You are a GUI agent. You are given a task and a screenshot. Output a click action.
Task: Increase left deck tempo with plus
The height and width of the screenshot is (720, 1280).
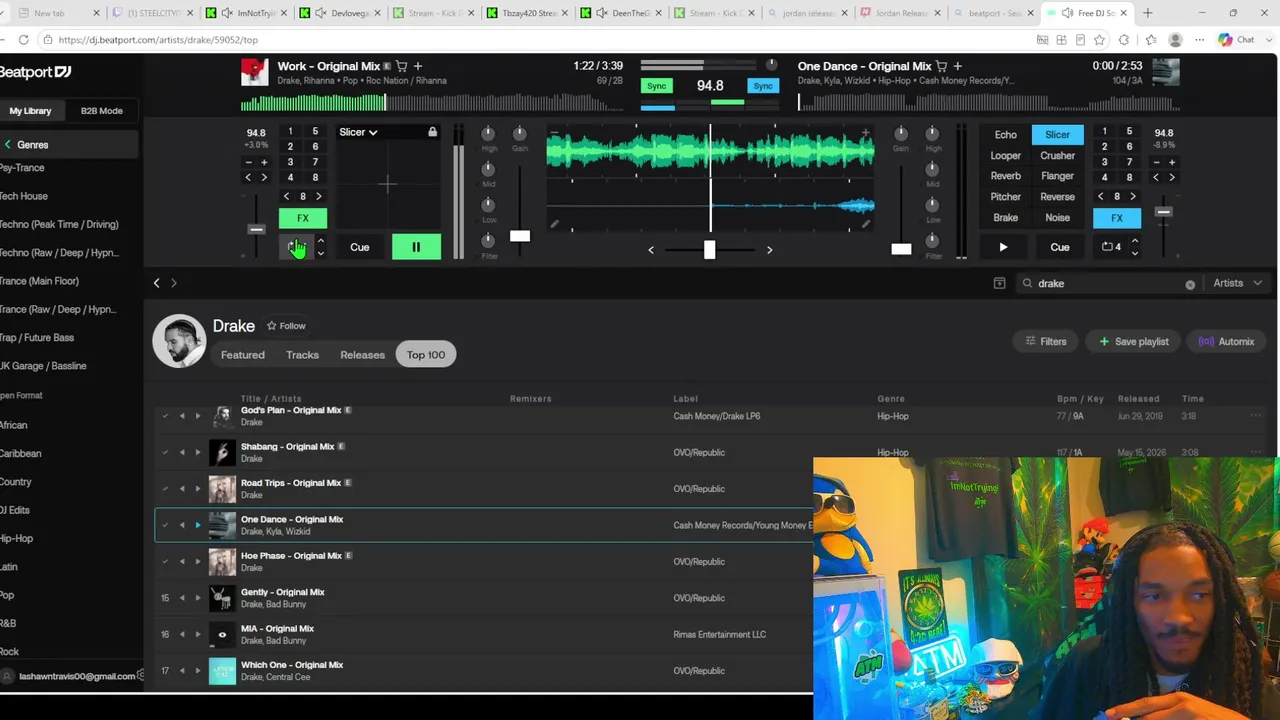coord(264,162)
